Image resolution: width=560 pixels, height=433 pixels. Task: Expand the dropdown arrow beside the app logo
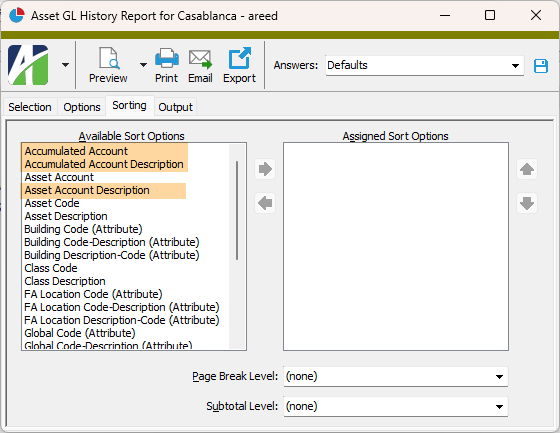65,65
